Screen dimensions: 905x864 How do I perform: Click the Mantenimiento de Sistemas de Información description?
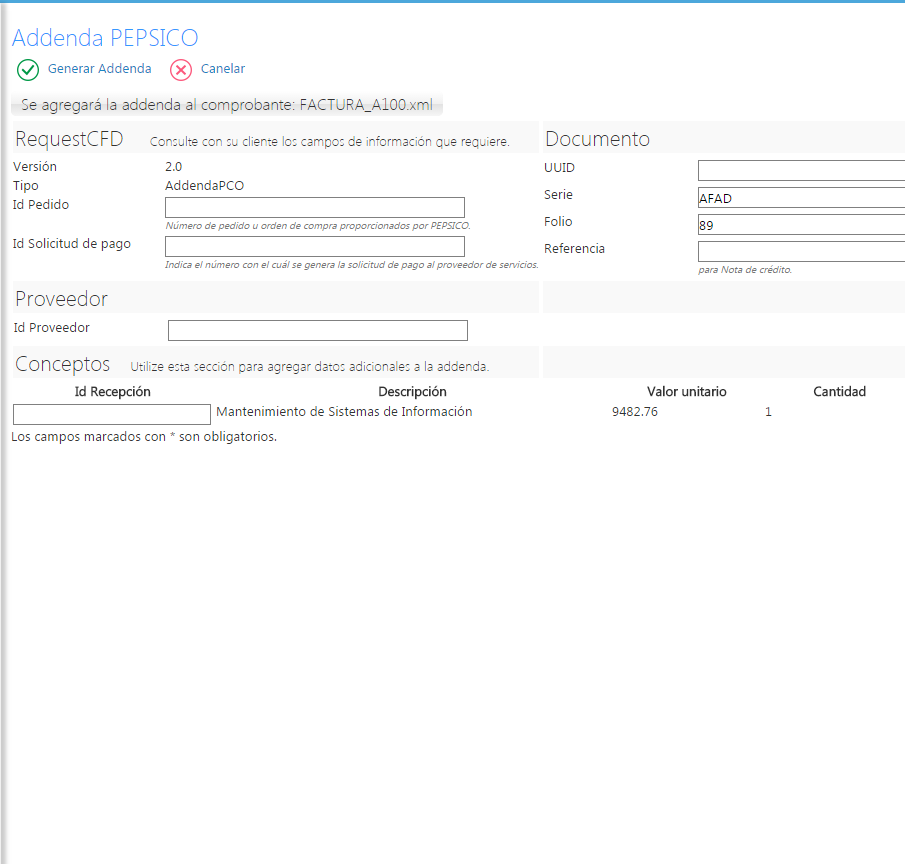click(x=344, y=412)
